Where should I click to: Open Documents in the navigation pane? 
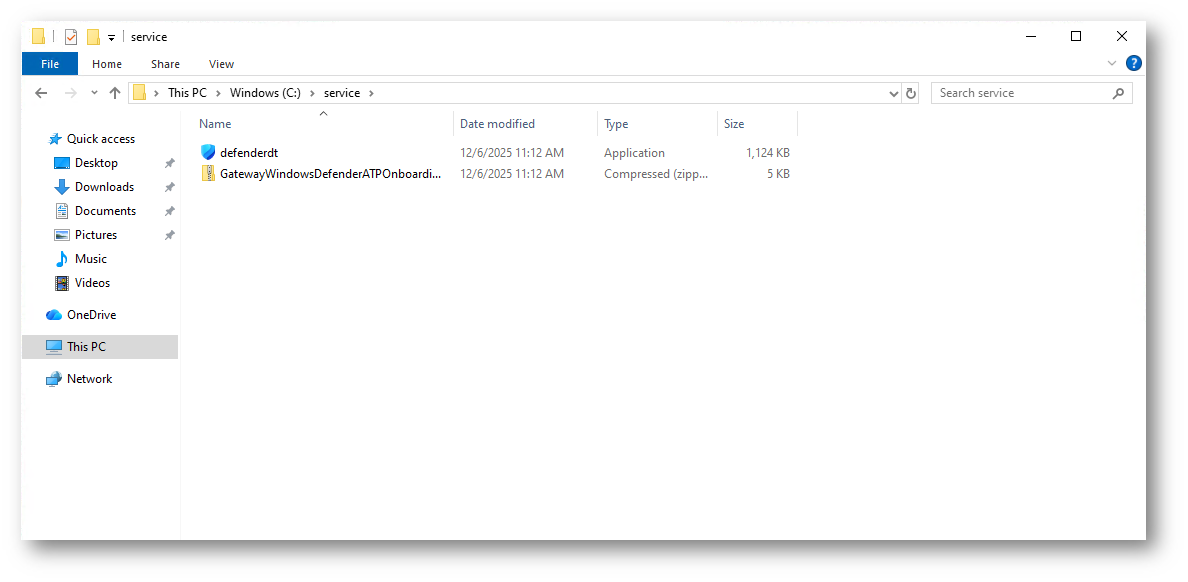[105, 211]
